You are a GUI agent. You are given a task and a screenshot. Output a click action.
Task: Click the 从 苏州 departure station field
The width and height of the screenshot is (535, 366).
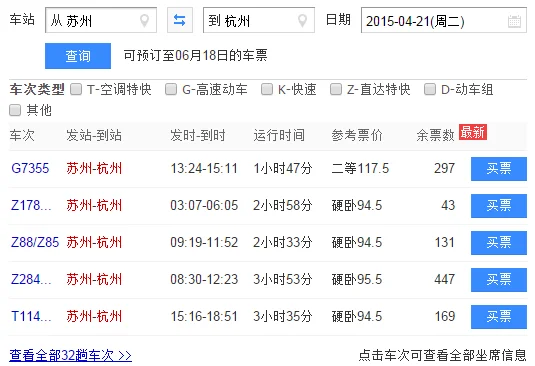point(101,20)
